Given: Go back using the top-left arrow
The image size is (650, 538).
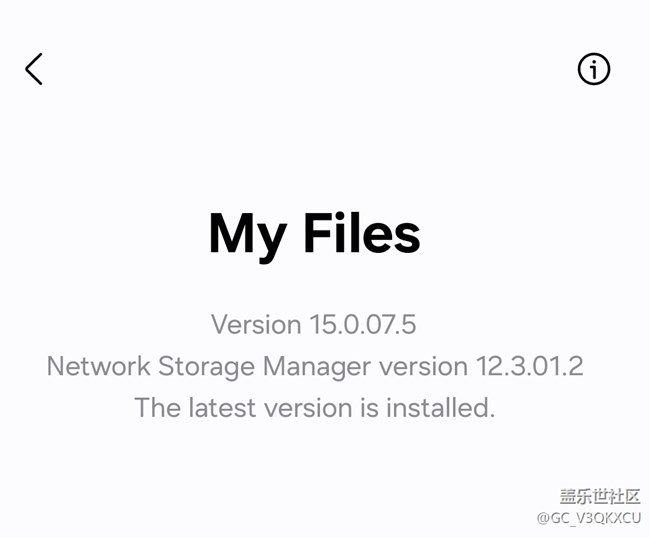Looking at the screenshot, I should point(34,69).
